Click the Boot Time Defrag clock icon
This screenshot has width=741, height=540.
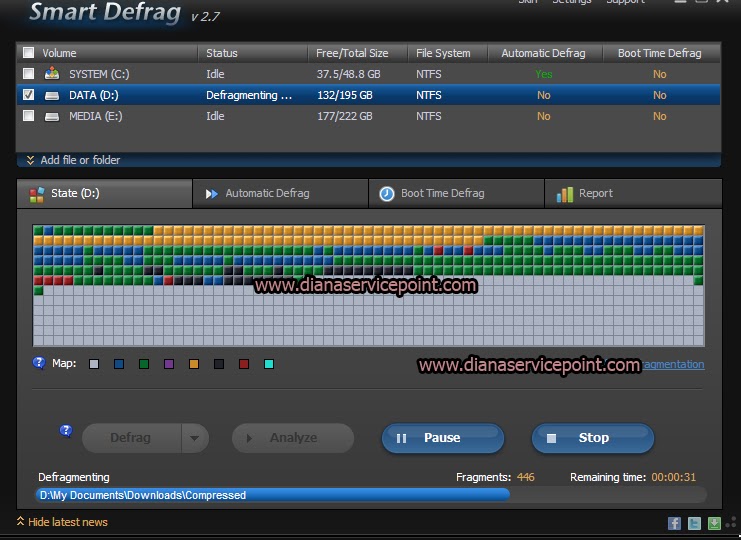[387, 194]
